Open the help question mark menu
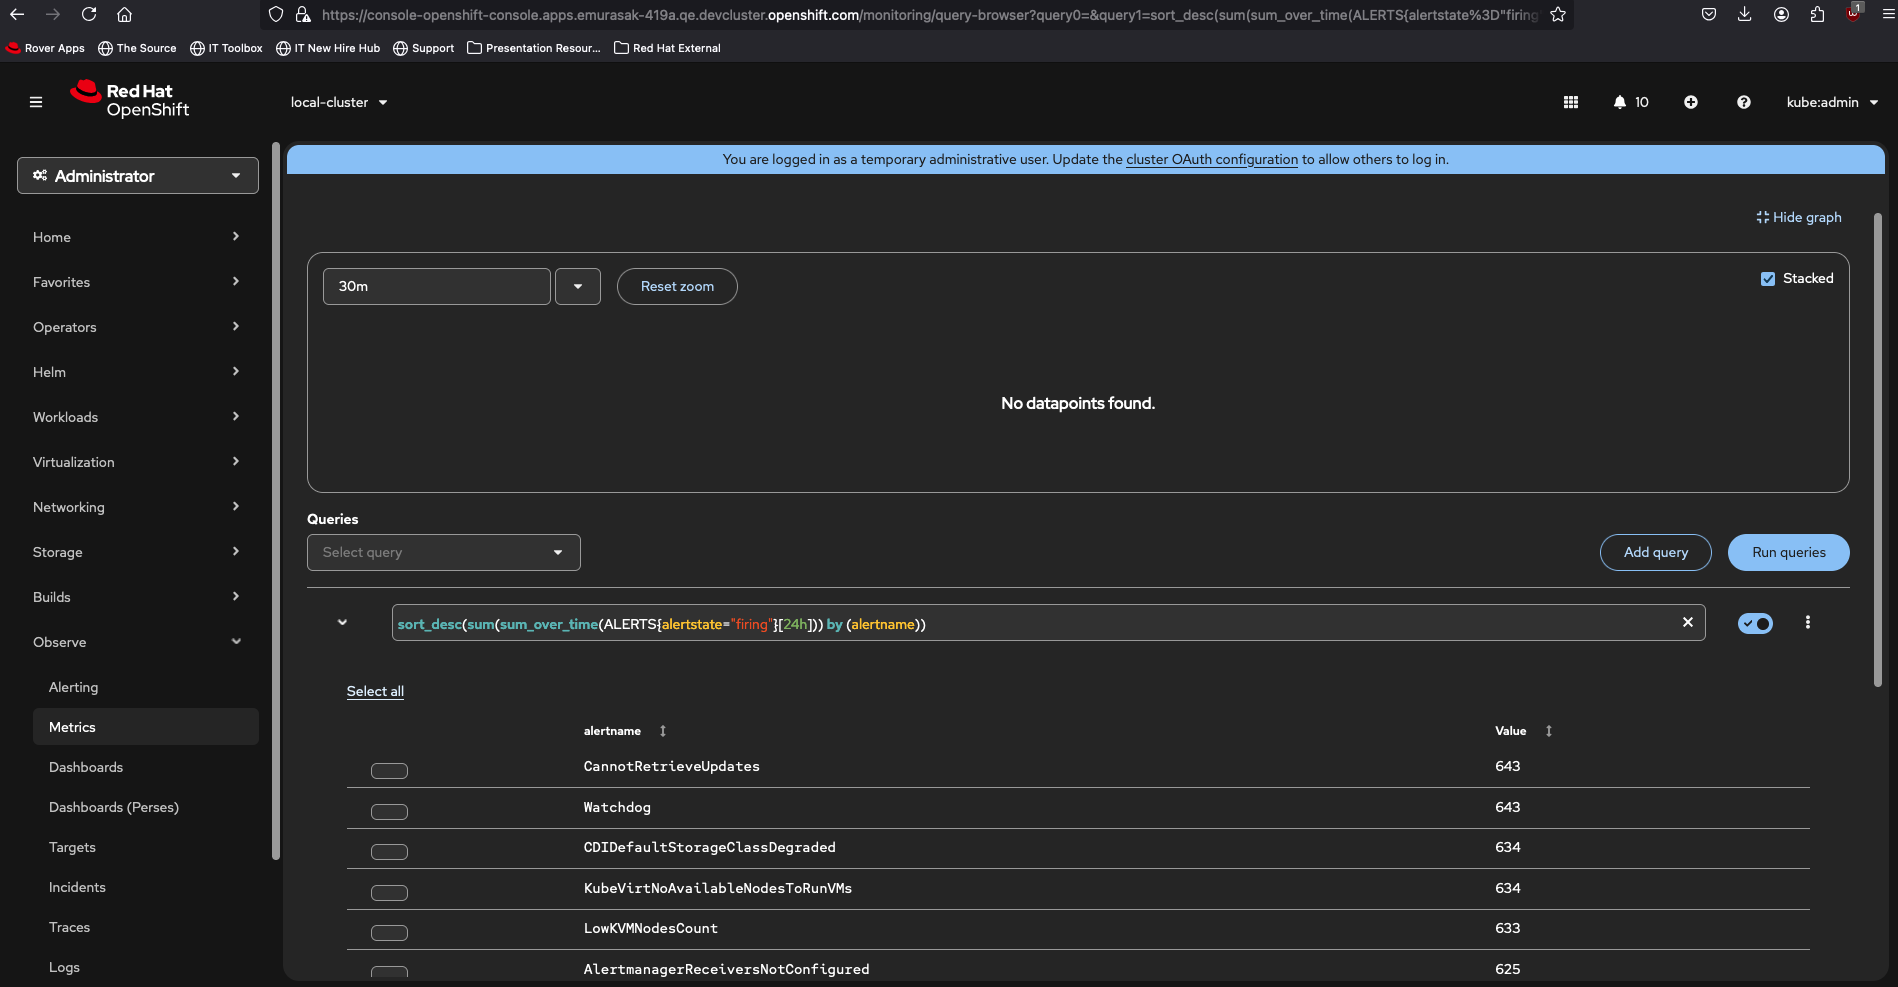The height and width of the screenshot is (987, 1898). [1744, 102]
